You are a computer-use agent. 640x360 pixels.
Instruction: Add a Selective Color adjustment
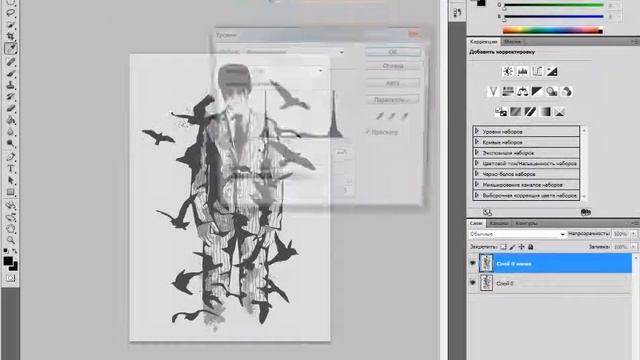coord(560,111)
